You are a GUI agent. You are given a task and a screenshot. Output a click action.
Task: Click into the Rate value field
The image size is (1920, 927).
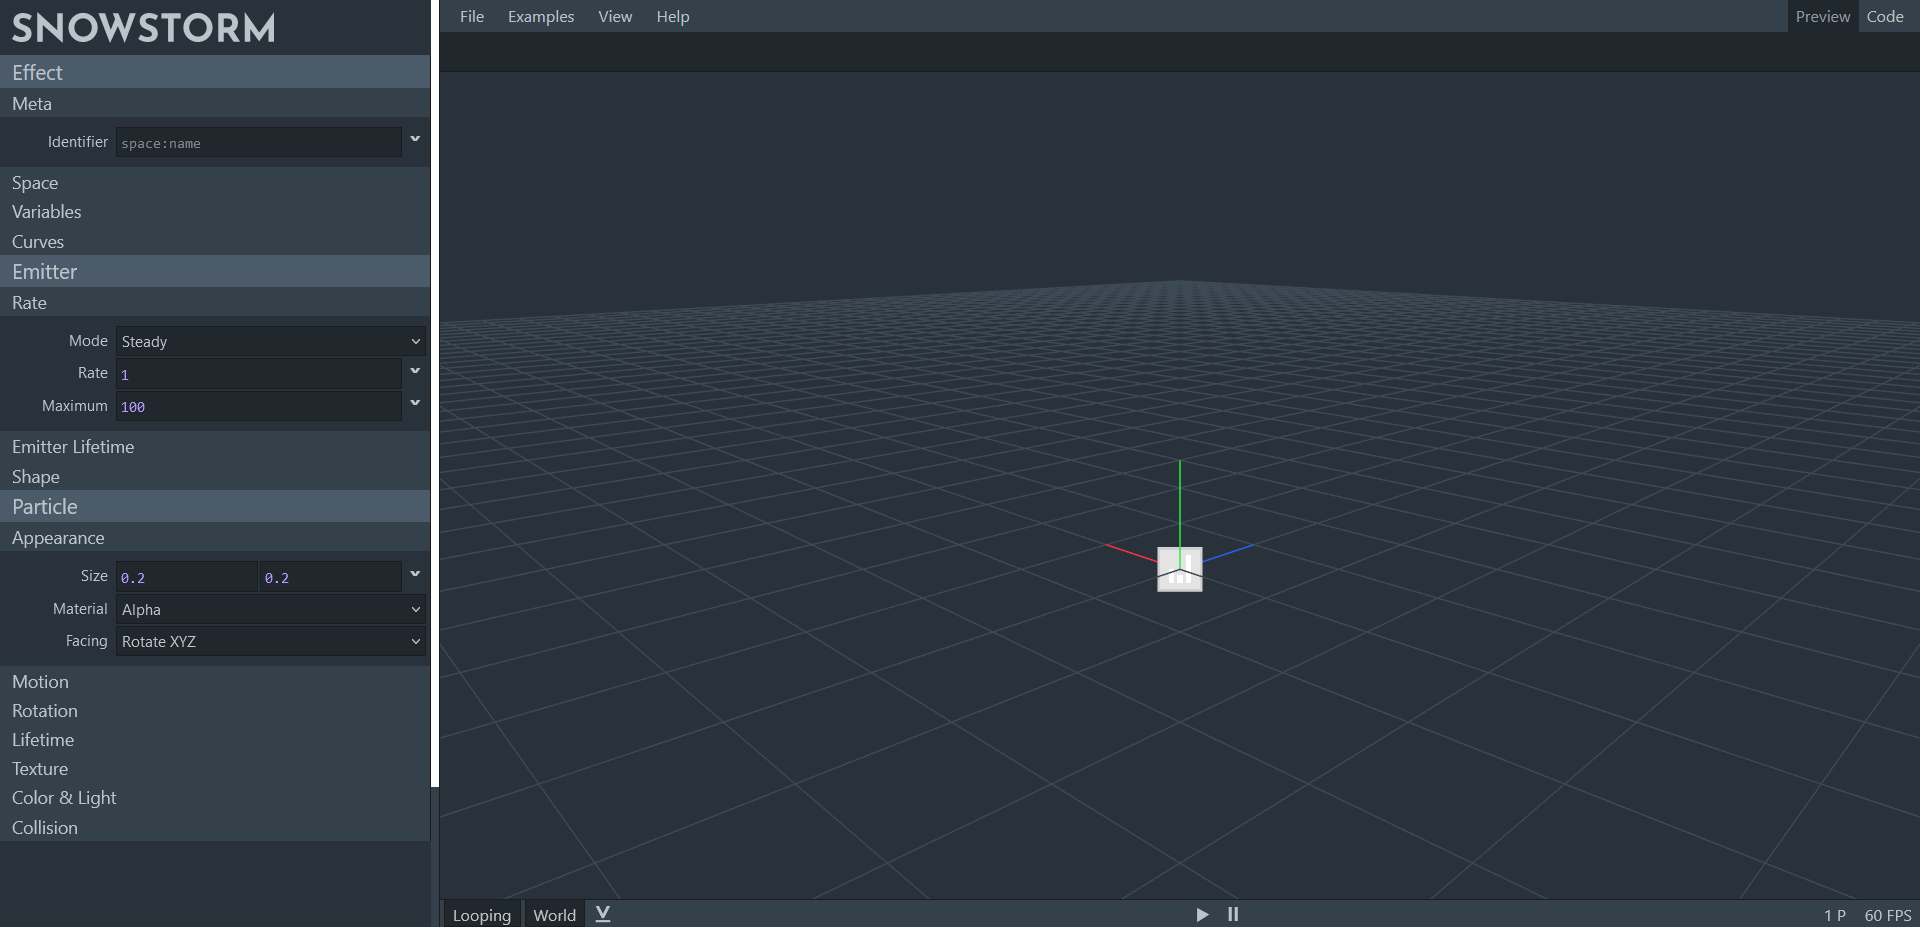click(x=259, y=374)
